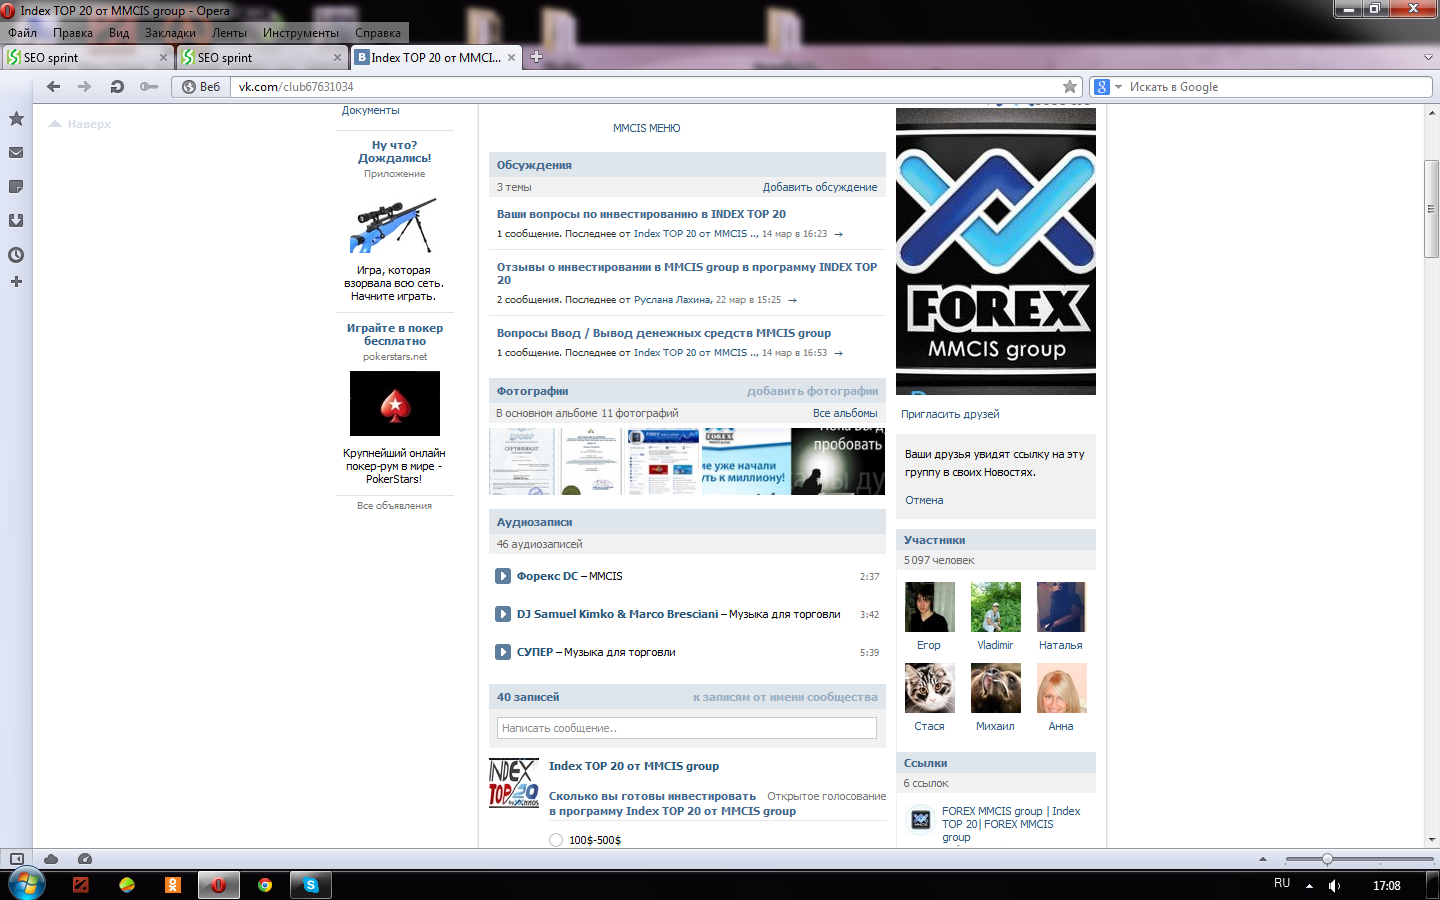Open a new tab with plus button
Screen dimensions: 1440x900
tap(536, 57)
